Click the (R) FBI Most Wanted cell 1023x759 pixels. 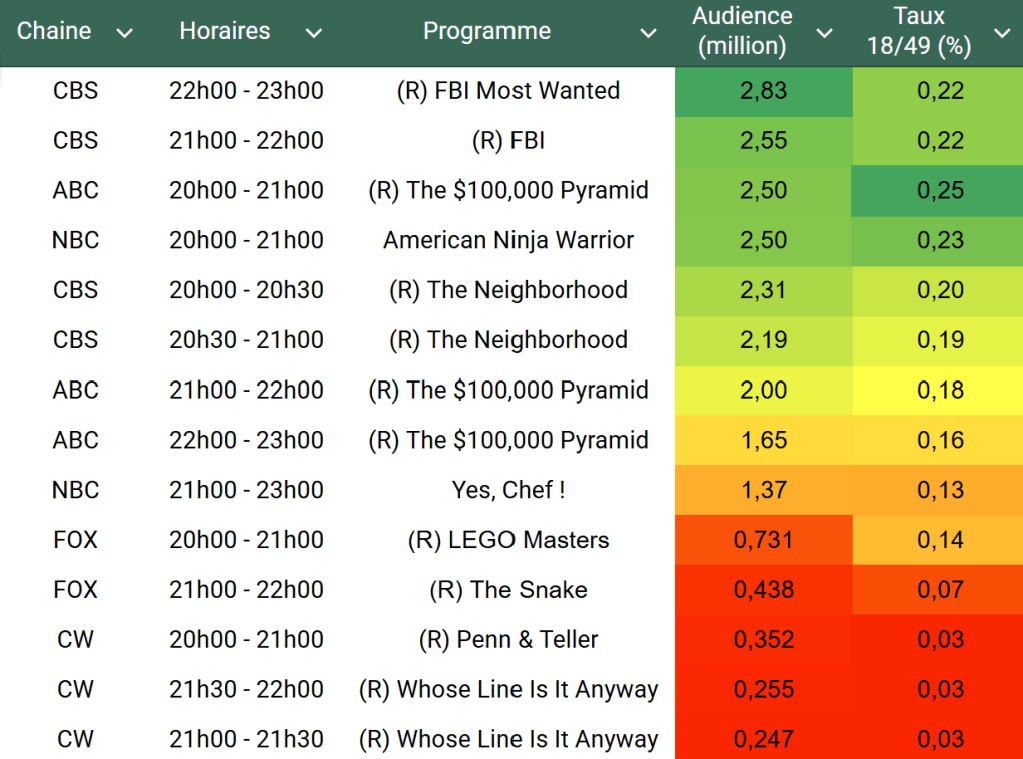(x=508, y=90)
